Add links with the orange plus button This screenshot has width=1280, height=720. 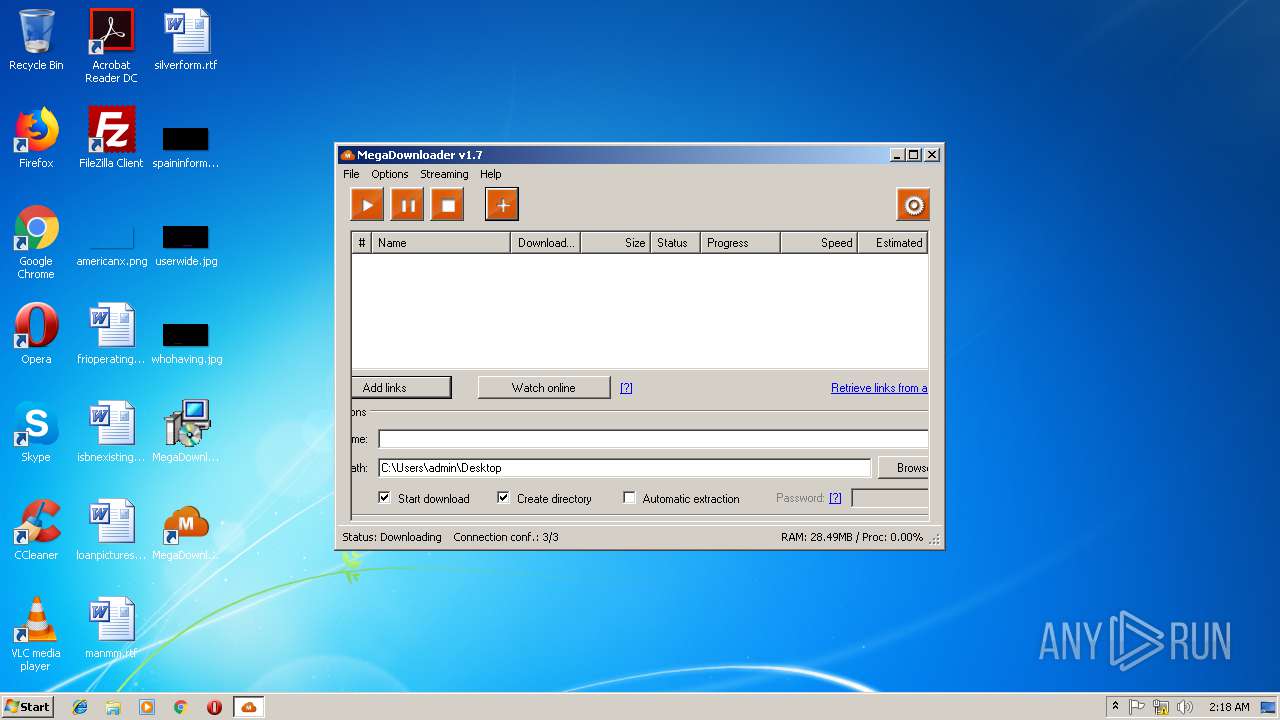(502, 205)
